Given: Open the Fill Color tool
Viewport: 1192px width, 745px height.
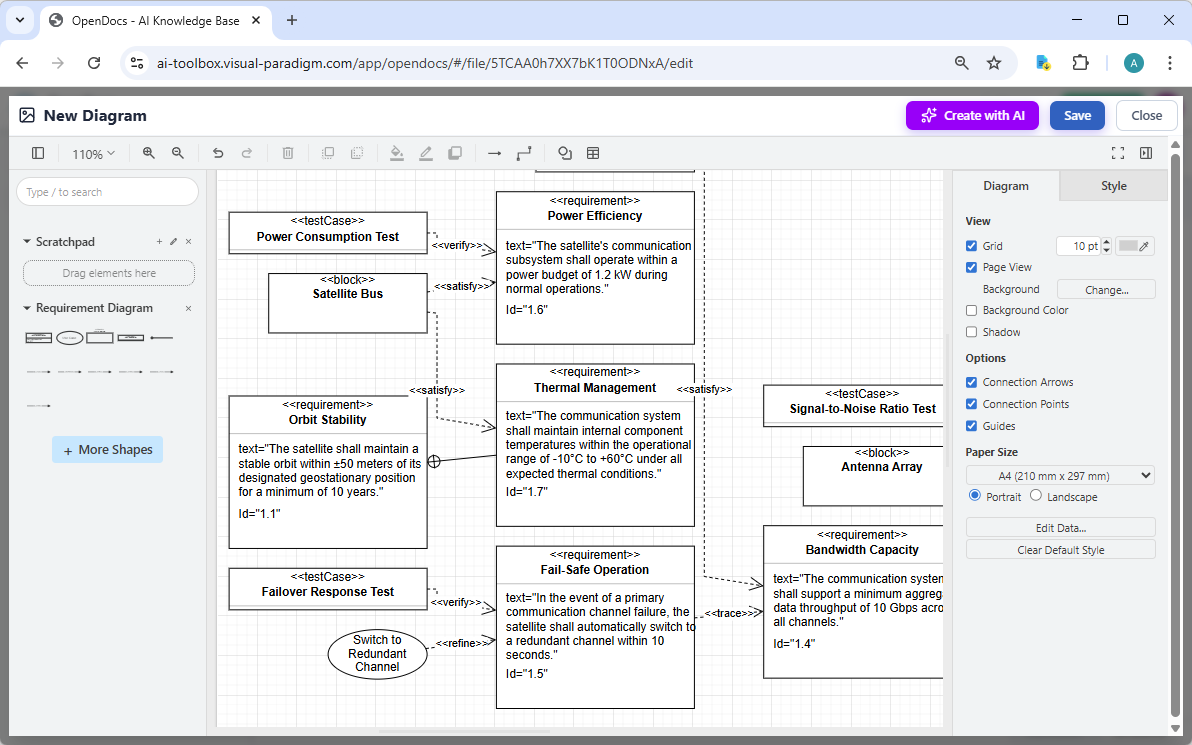Looking at the screenshot, I should point(397,153).
